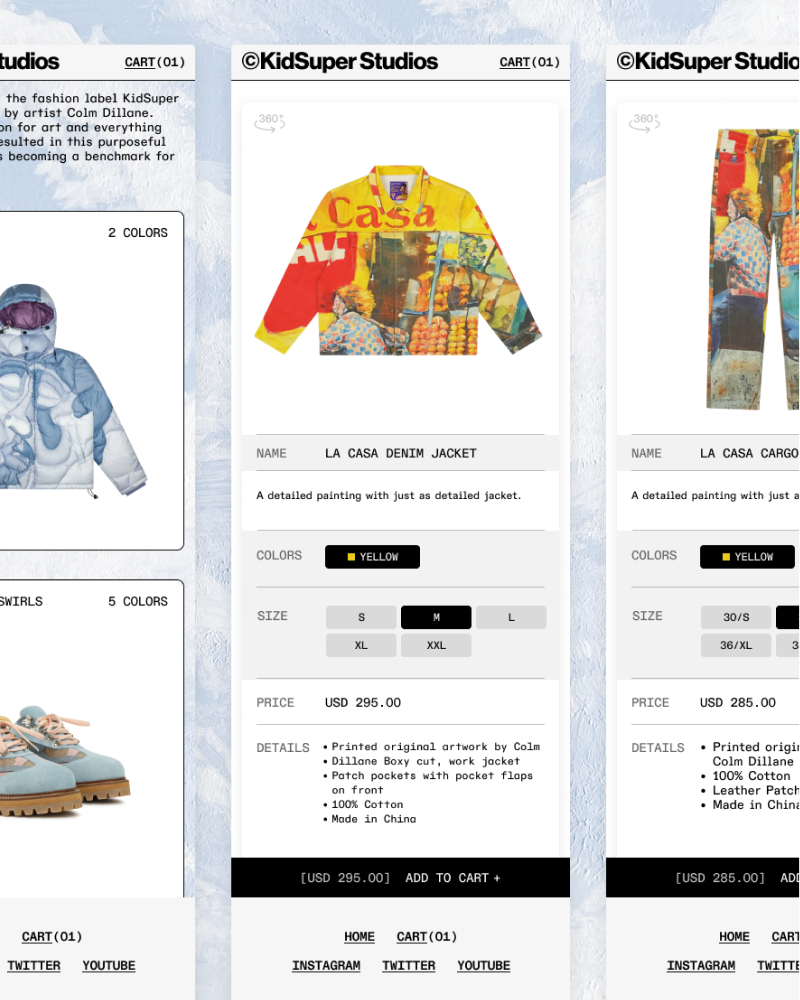Select size S for the denim jacket
Viewport: 800px width, 1000px height.
pos(361,617)
